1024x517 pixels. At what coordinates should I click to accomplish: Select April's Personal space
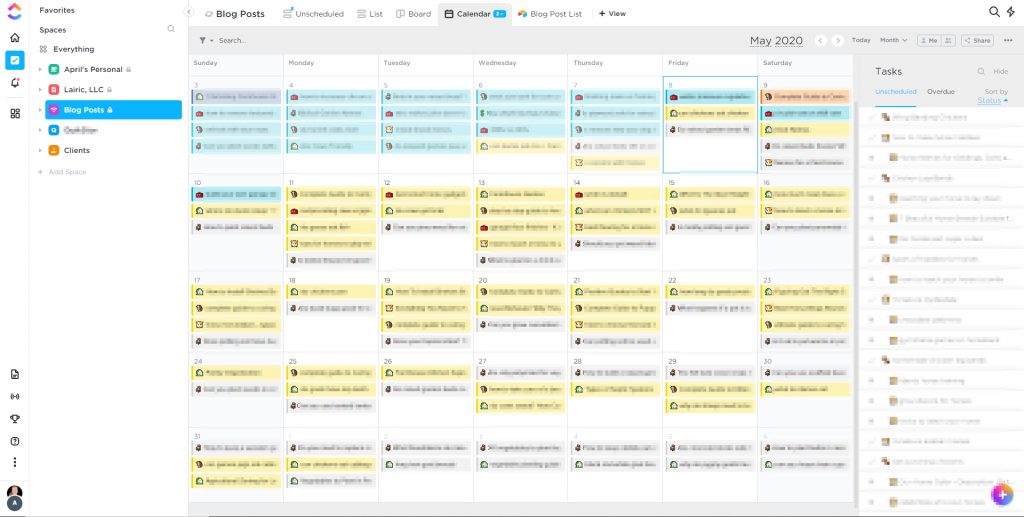point(93,69)
